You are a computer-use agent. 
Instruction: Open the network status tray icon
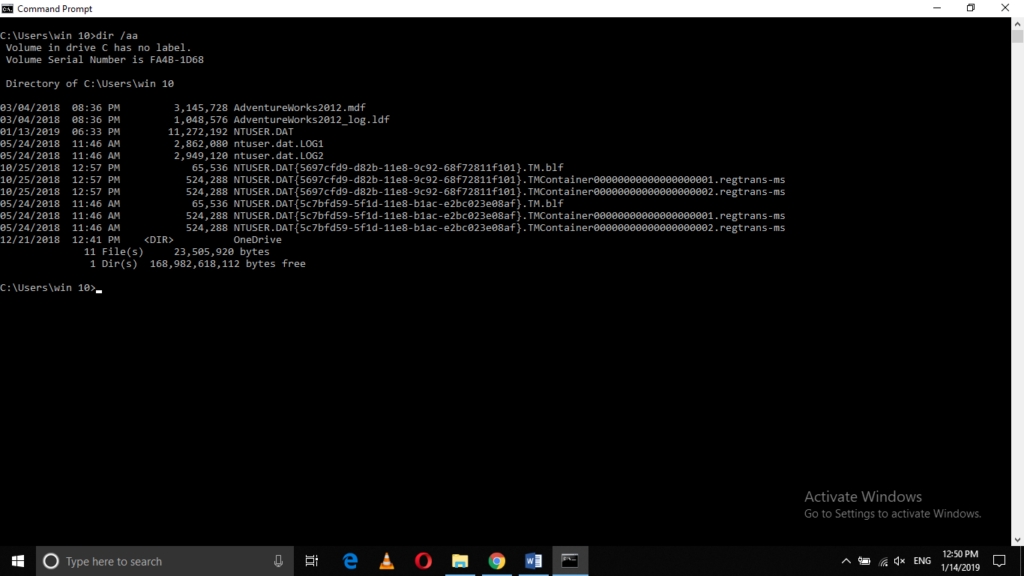882,561
